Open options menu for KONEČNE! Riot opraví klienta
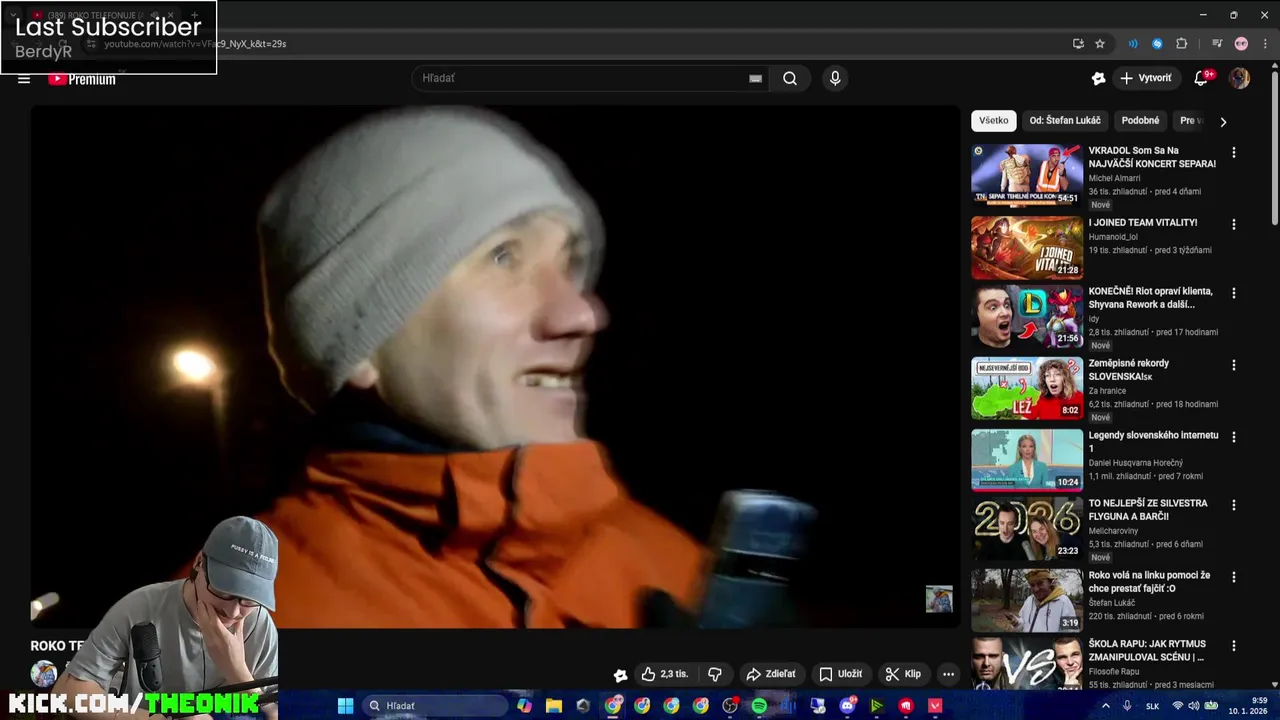The image size is (1280, 720). (1233, 293)
